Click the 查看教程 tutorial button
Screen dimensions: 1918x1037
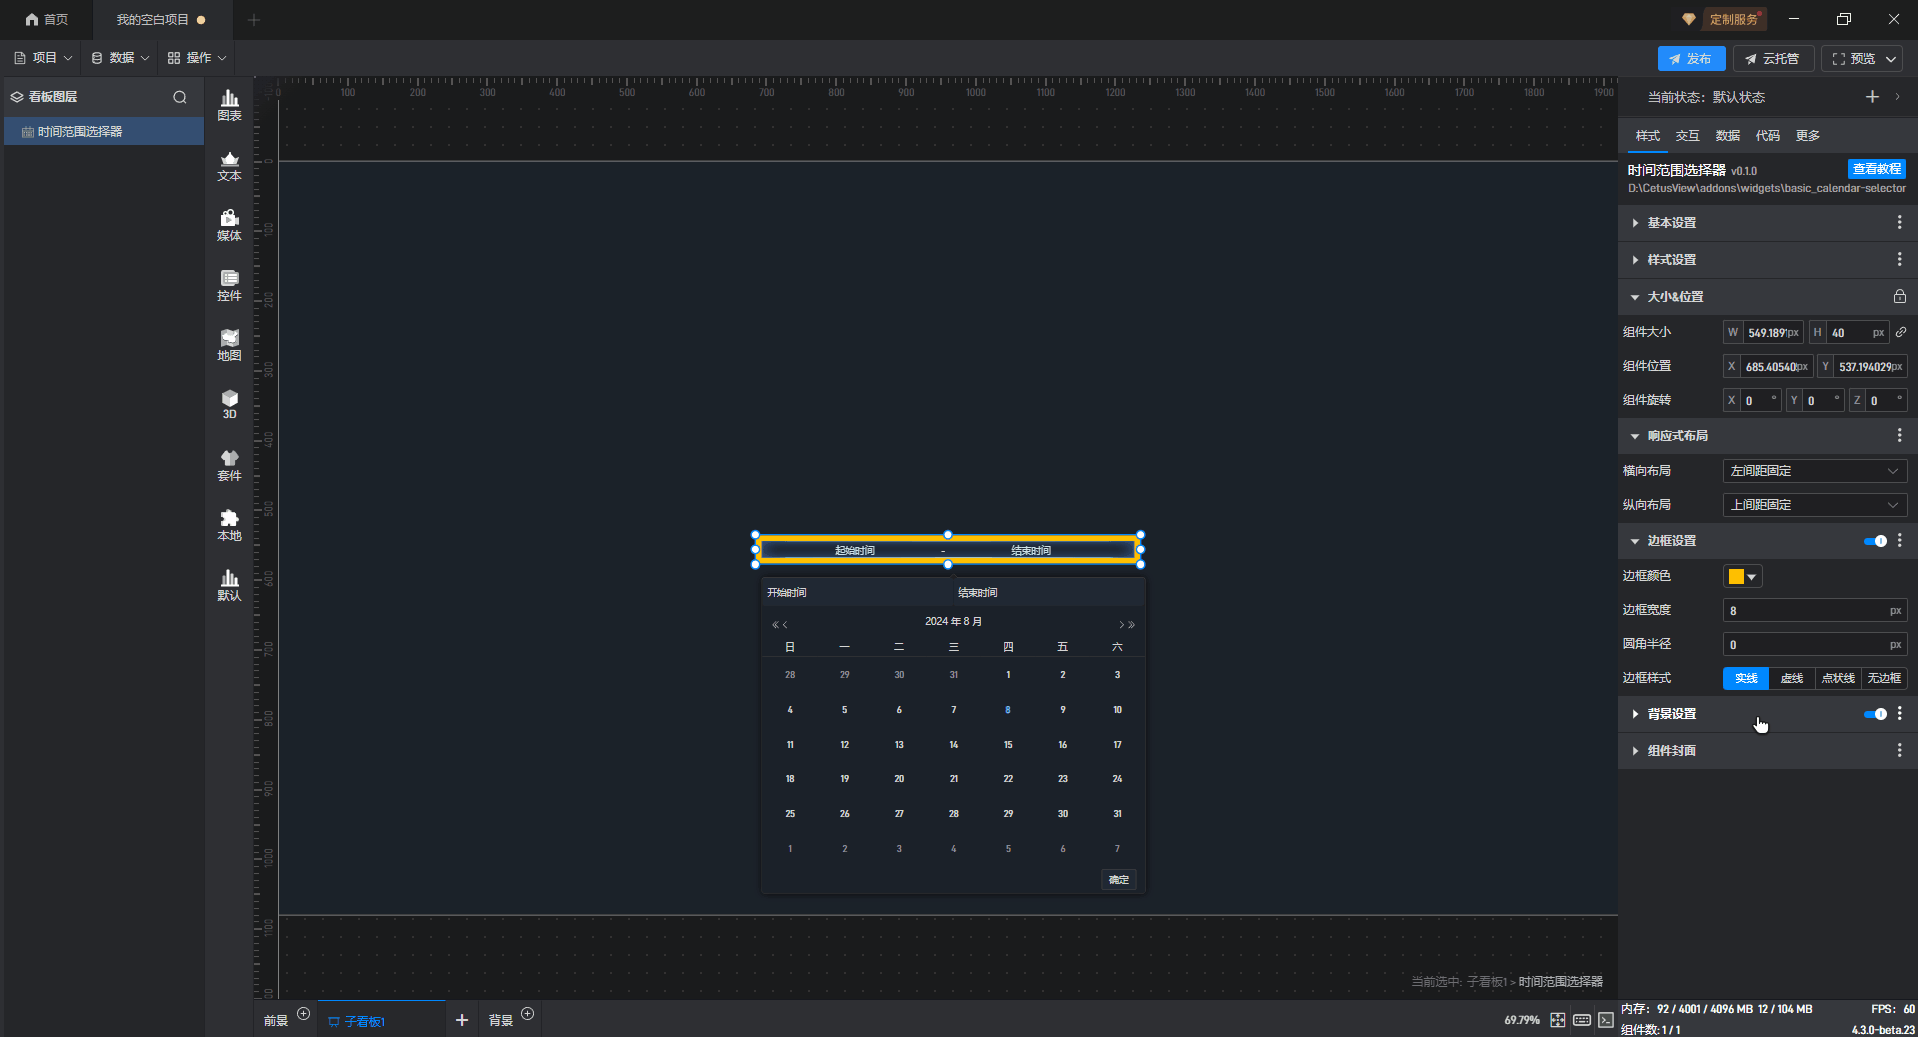click(x=1876, y=169)
